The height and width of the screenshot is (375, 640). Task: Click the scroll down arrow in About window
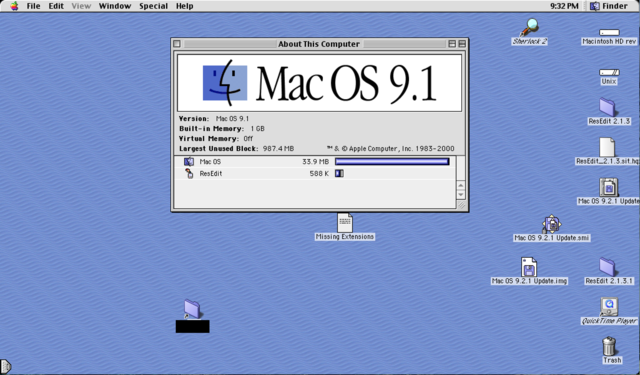pyautogui.click(x=461, y=195)
